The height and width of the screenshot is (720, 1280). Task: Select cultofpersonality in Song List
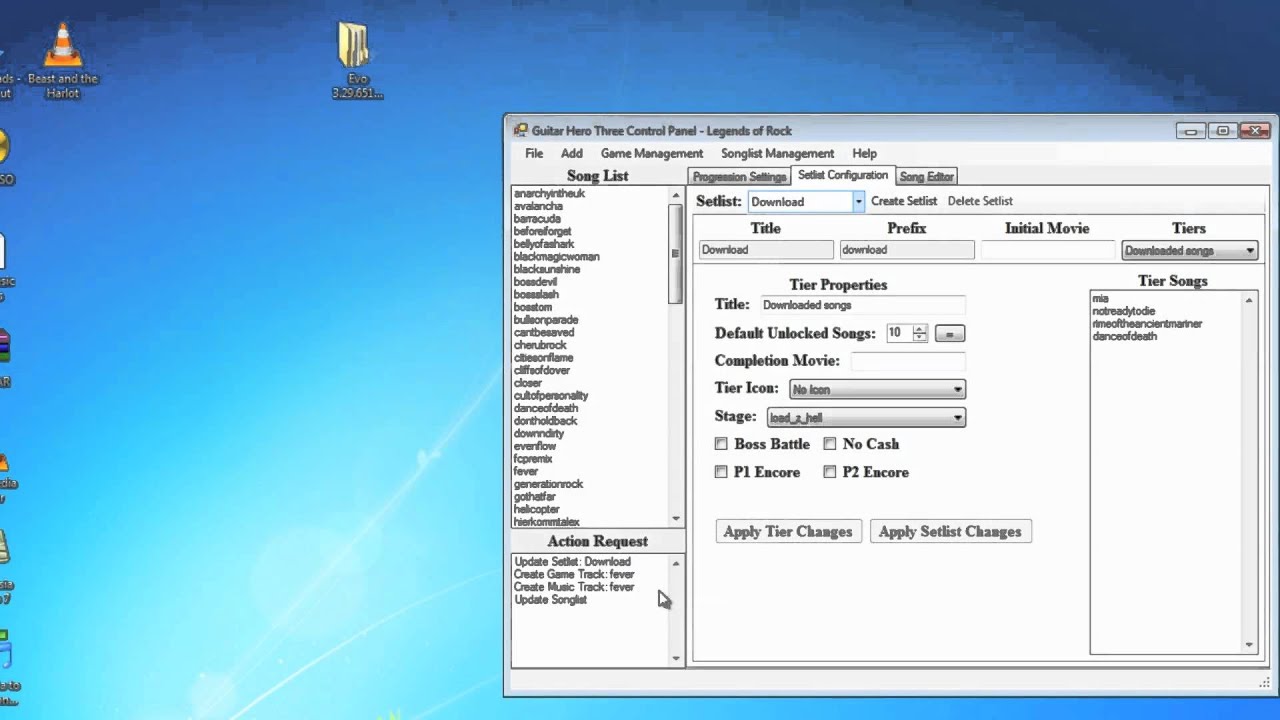[551, 396]
